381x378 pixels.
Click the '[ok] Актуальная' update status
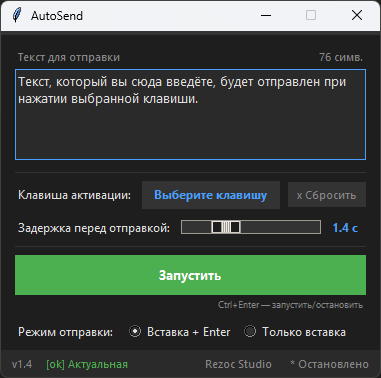(x=87, y=364)
